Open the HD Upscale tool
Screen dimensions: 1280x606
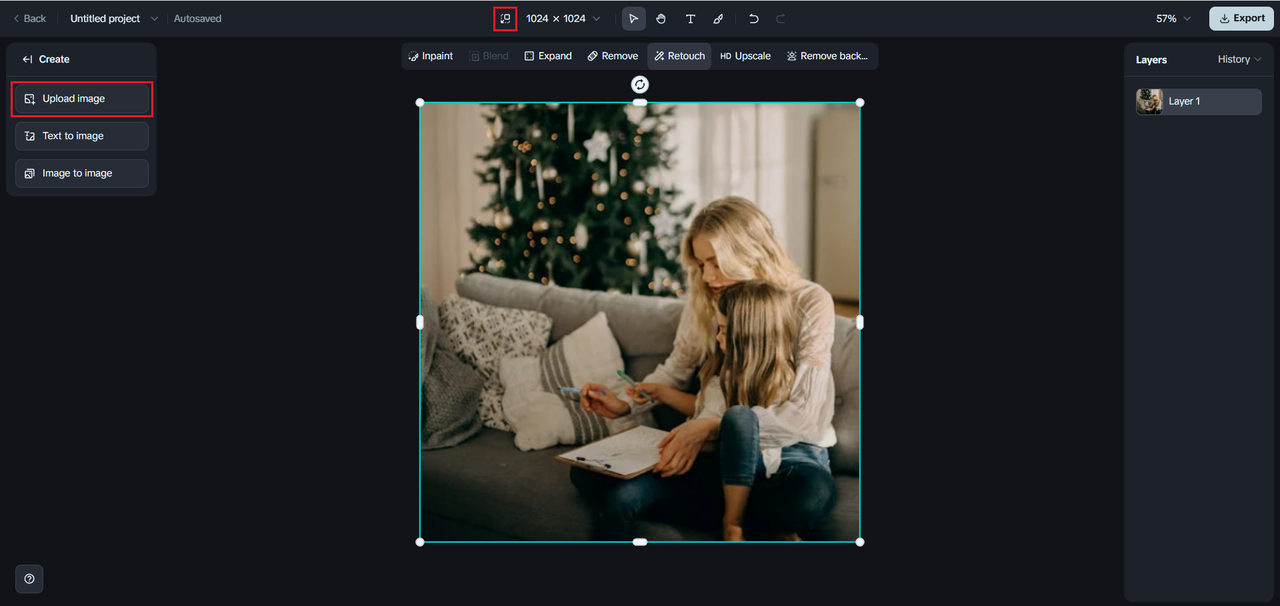point(745,56)
